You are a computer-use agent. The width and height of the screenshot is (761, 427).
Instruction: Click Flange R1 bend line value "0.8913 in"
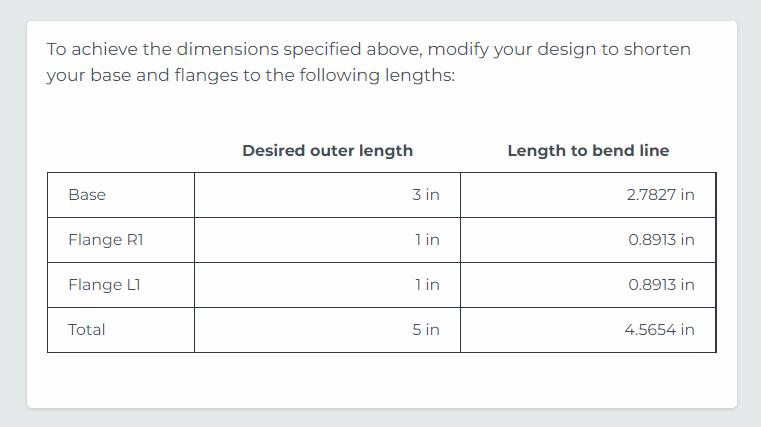661,240
